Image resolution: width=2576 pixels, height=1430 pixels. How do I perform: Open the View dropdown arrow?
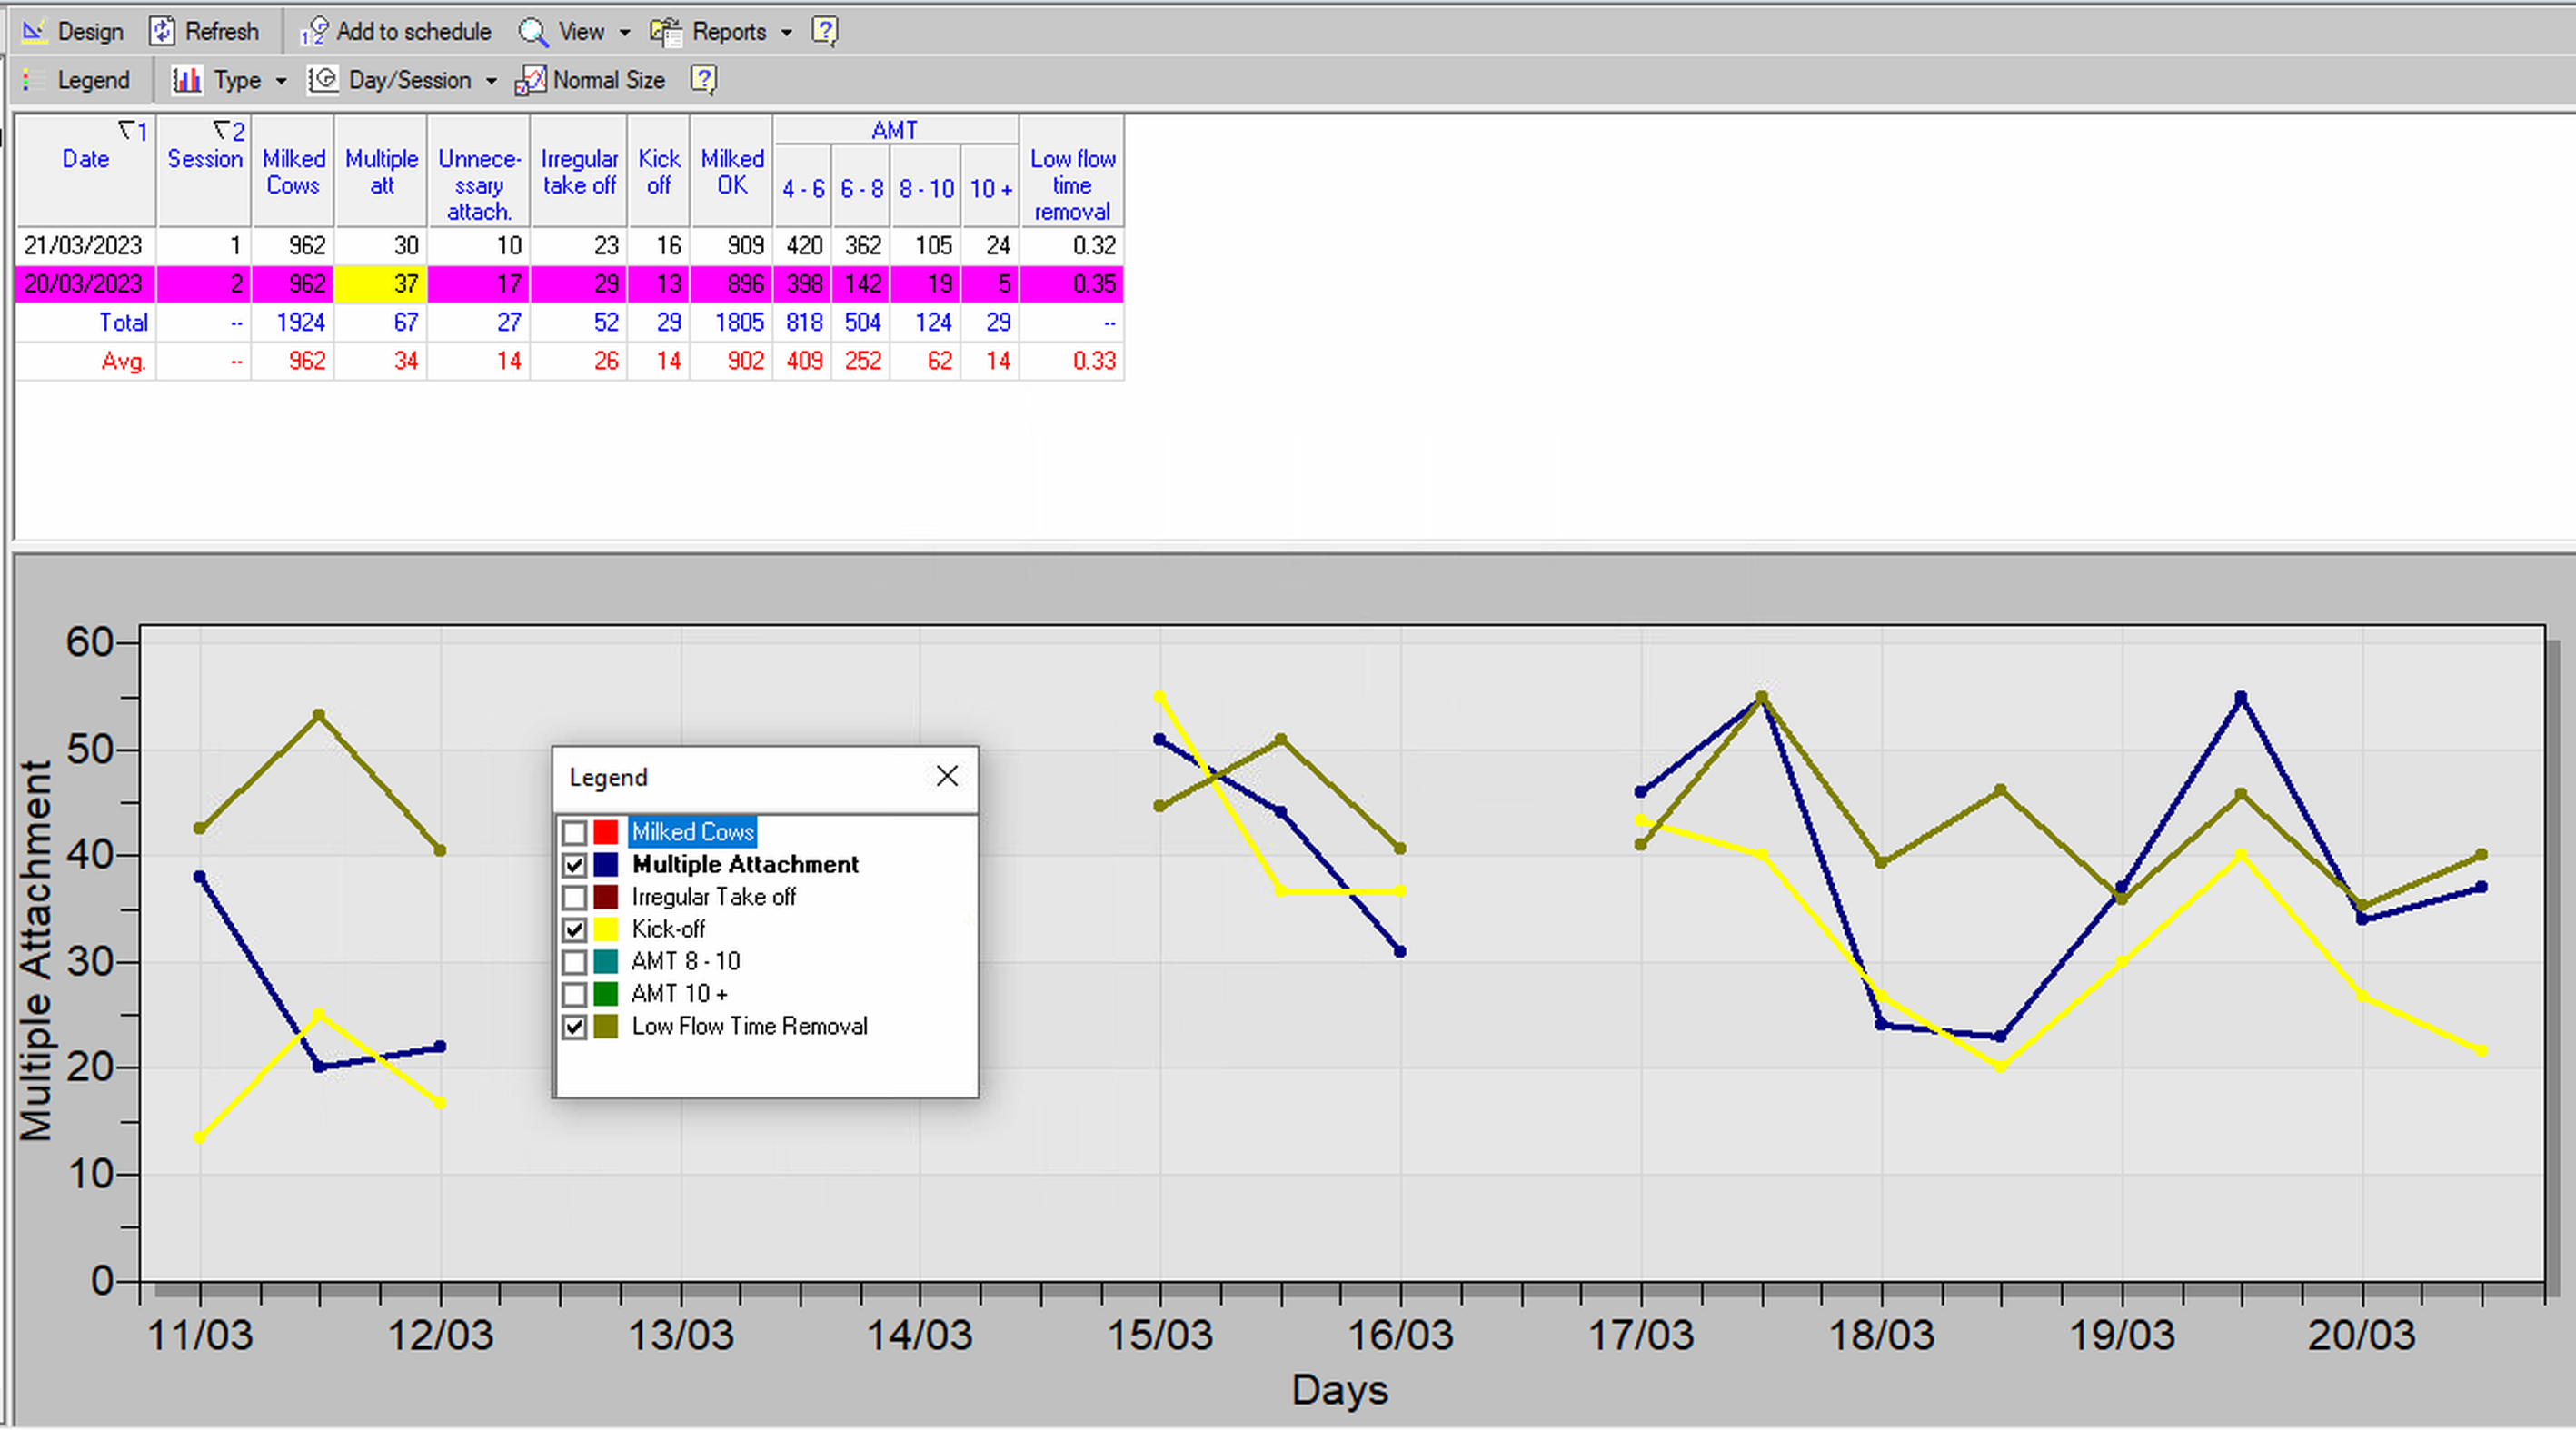(623, 31)
